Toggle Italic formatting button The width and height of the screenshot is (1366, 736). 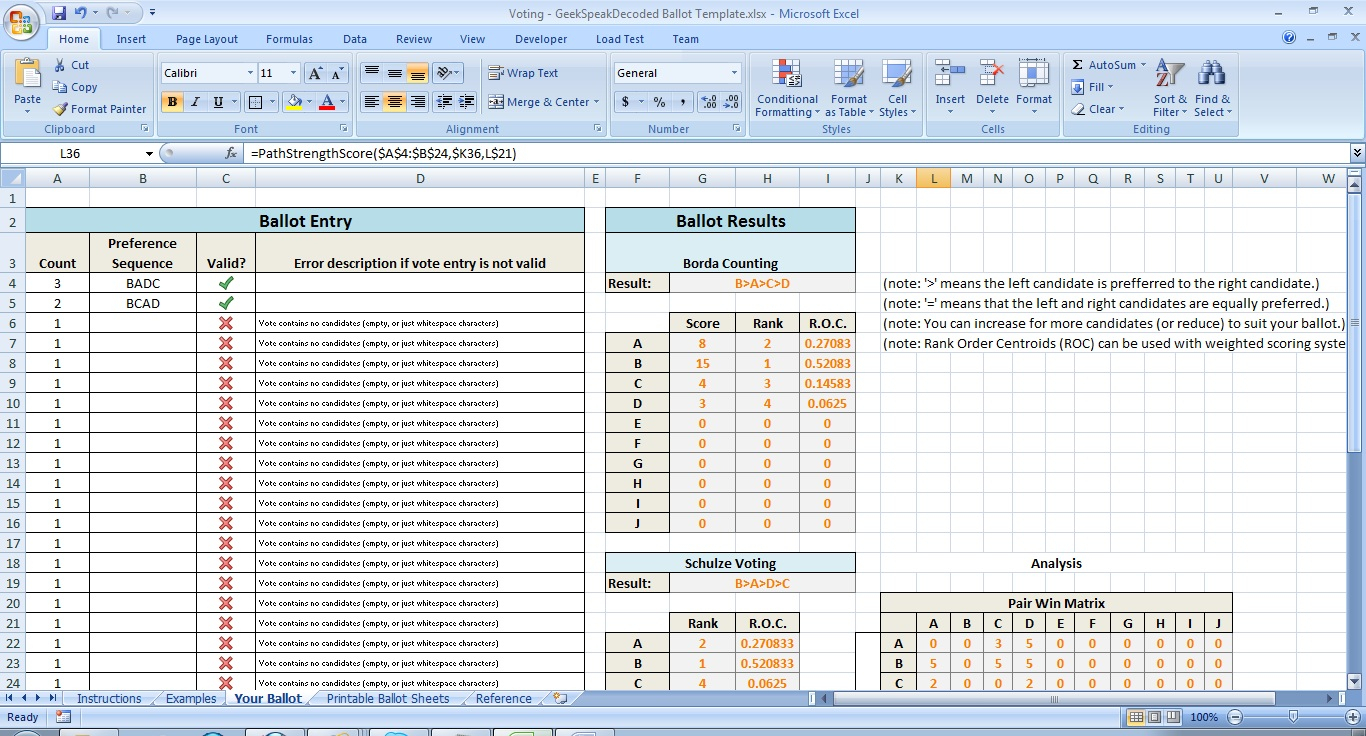pyautogui.click(x=195, y=102)
